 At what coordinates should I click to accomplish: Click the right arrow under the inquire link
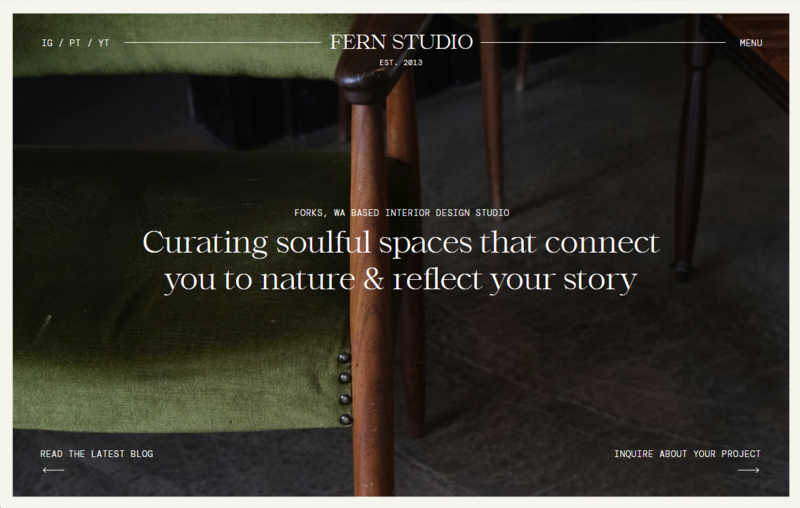click(x=748, y=470)
